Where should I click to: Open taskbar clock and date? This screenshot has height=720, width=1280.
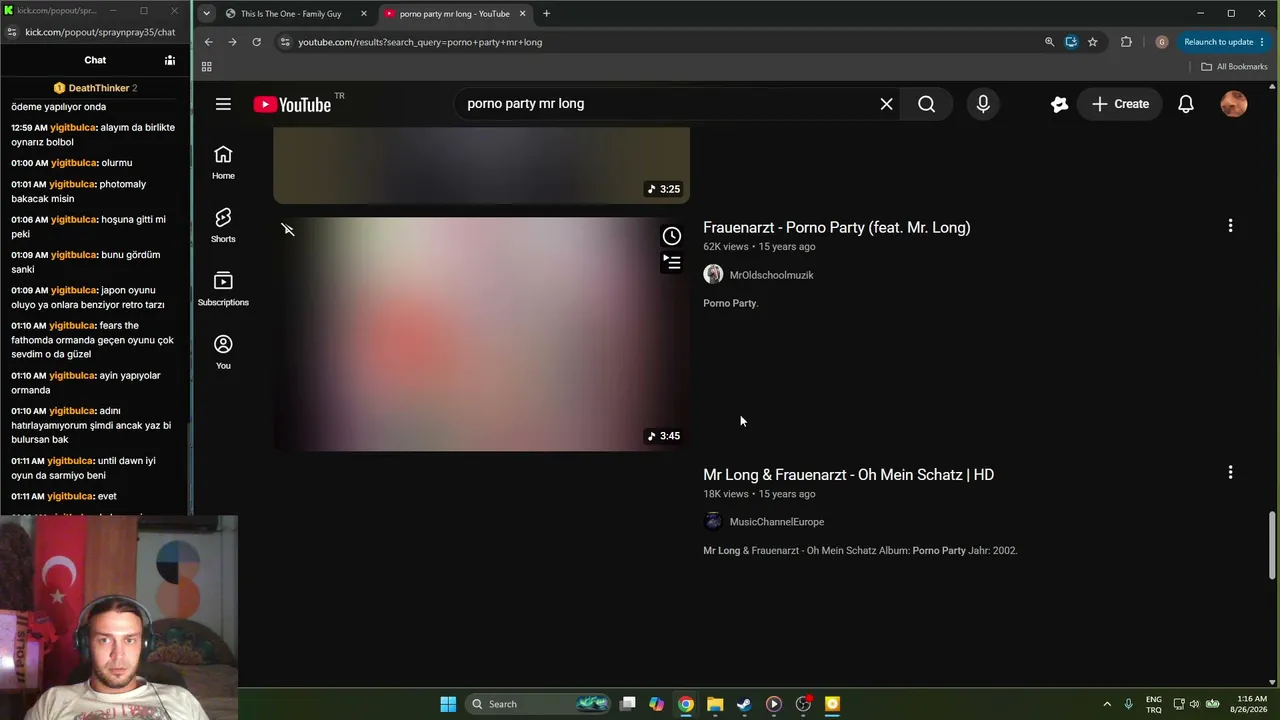pos(1251,704)
